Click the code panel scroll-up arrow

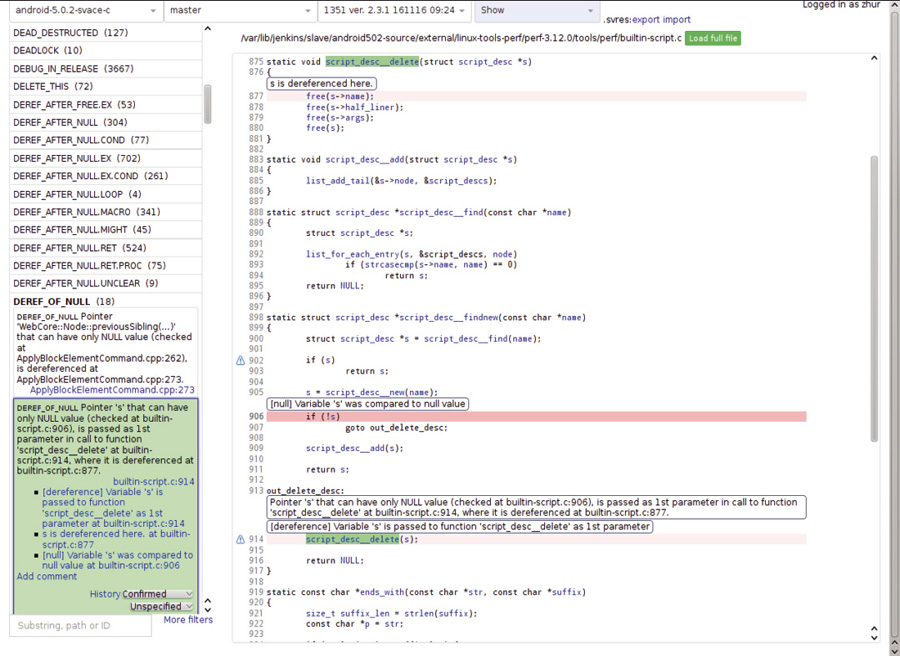tap(874, 58)
